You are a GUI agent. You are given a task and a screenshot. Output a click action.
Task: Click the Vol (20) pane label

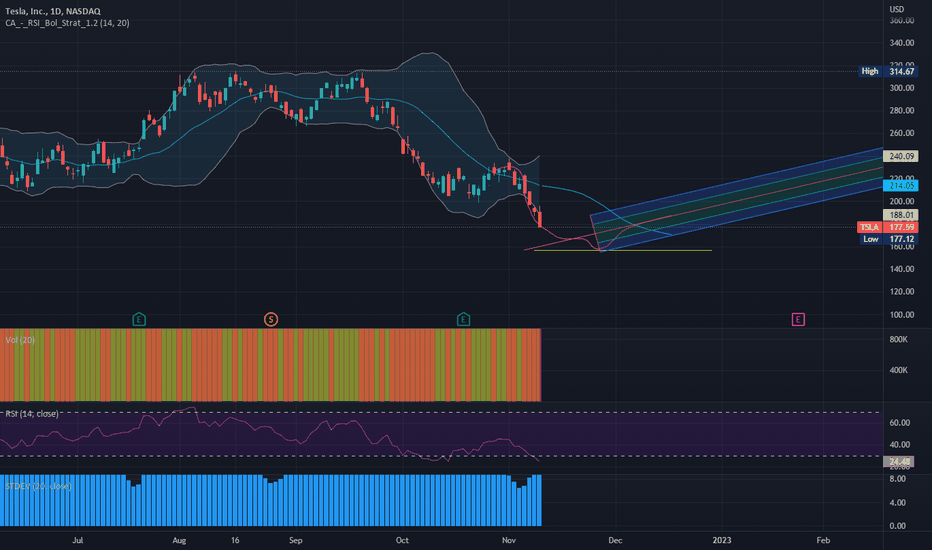[x=20, y=340]
